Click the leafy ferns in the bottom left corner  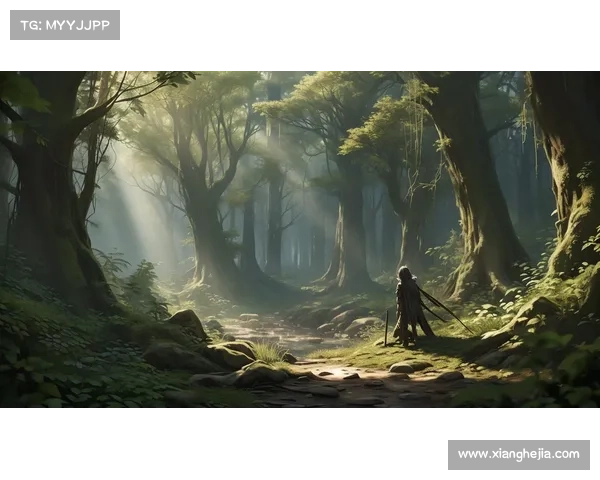tap(40, 370)
